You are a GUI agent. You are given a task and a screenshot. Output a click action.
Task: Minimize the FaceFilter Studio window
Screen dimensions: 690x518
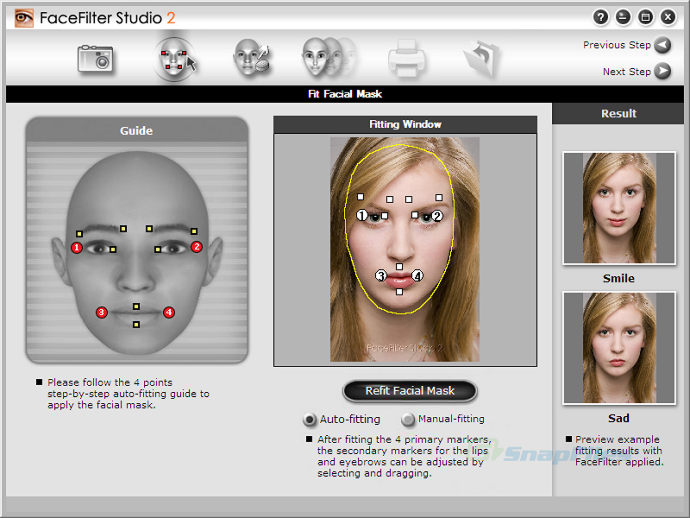623,17
